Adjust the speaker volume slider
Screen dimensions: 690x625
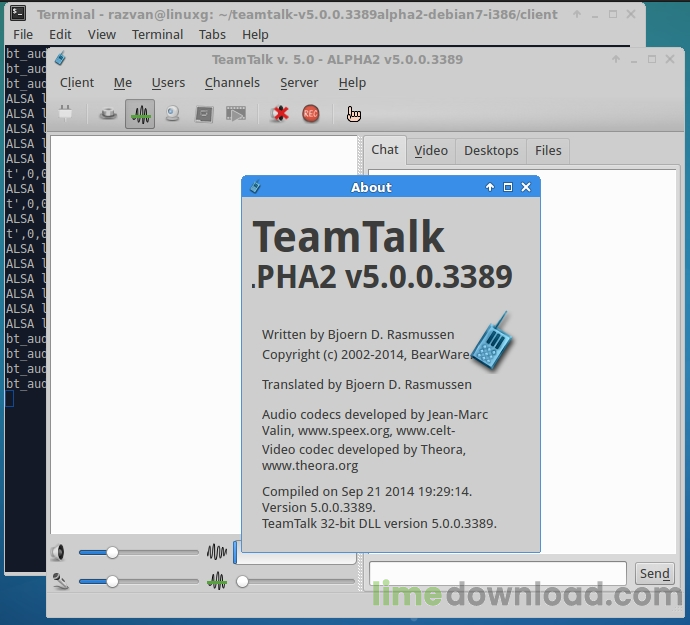point(113,552)
